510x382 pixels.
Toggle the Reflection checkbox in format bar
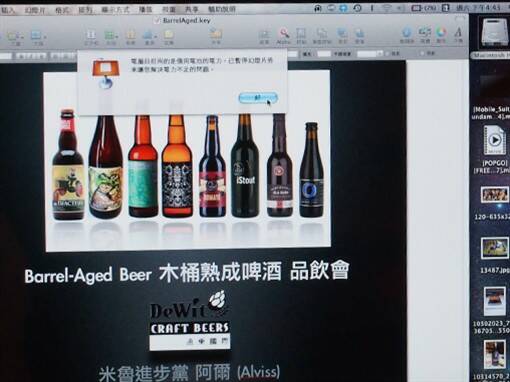click(x=422, y=53)
